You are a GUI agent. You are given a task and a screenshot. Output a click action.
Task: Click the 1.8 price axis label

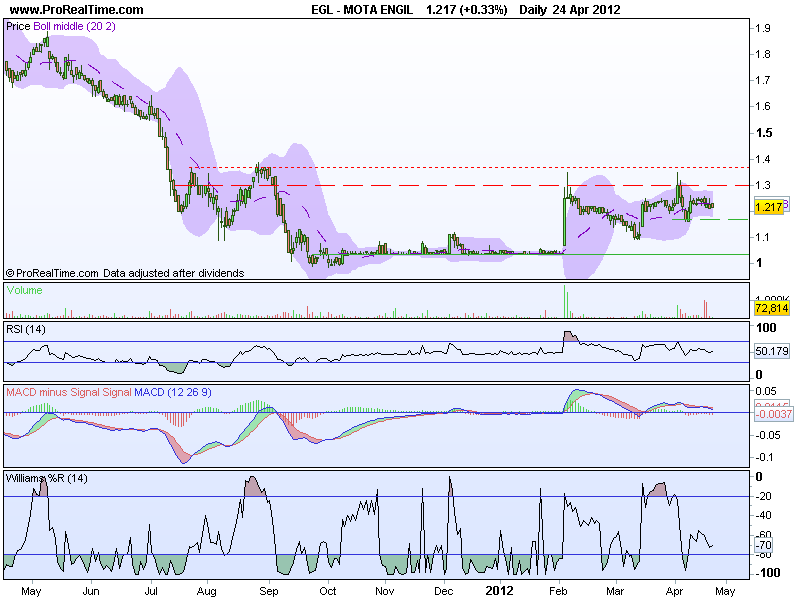click(x=763, y=55)
